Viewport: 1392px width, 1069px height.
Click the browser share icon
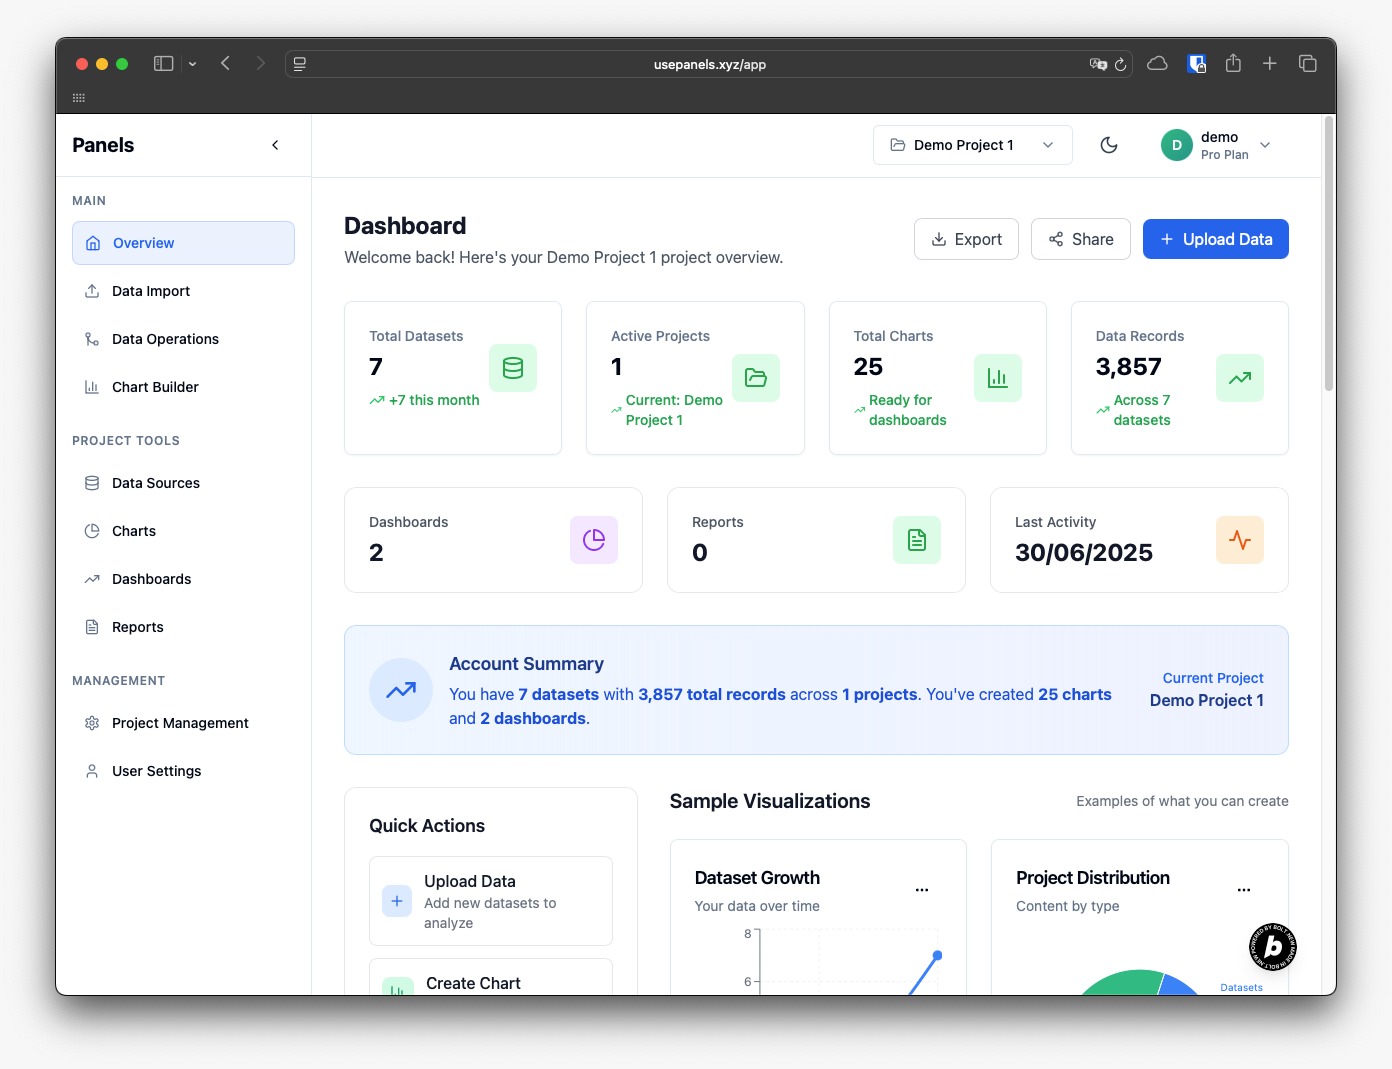coord(1233,63)
